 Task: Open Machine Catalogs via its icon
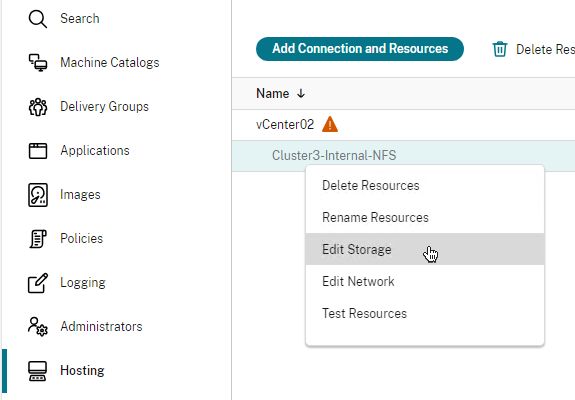click(x=37, y=63)
